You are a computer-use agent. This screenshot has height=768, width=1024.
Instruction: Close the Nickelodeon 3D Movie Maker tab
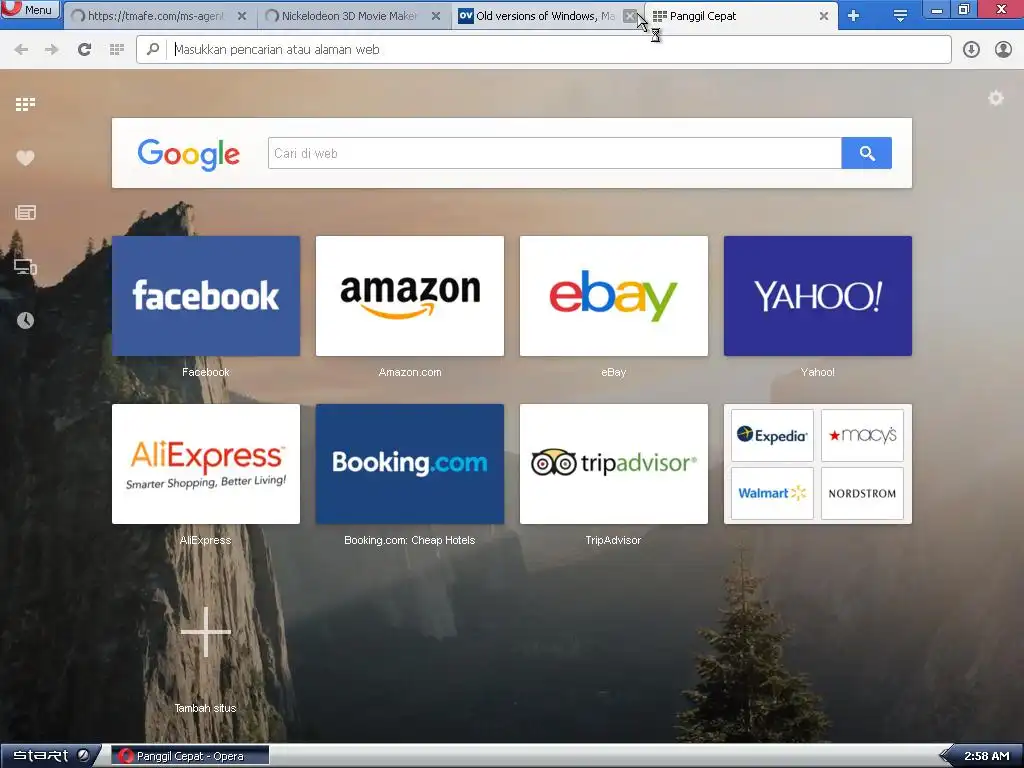tap(436, 16)
